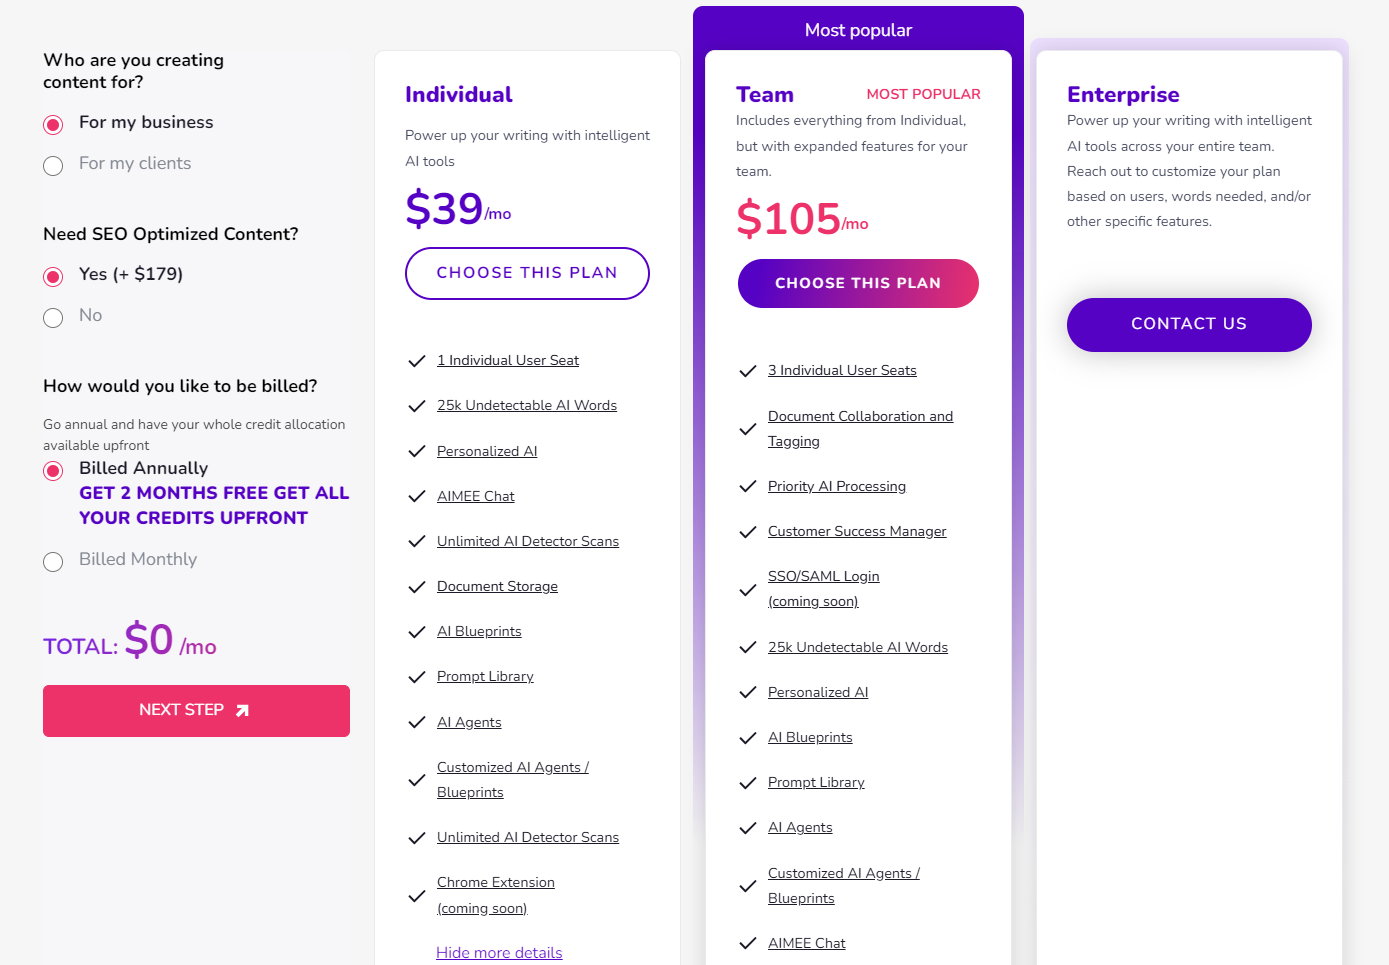Image resolution: width=1389 pixels, height=965 pixels.
Task: Click the checkmark icon next to "3 Individual User Seats"
Action: tap(747, 371)
